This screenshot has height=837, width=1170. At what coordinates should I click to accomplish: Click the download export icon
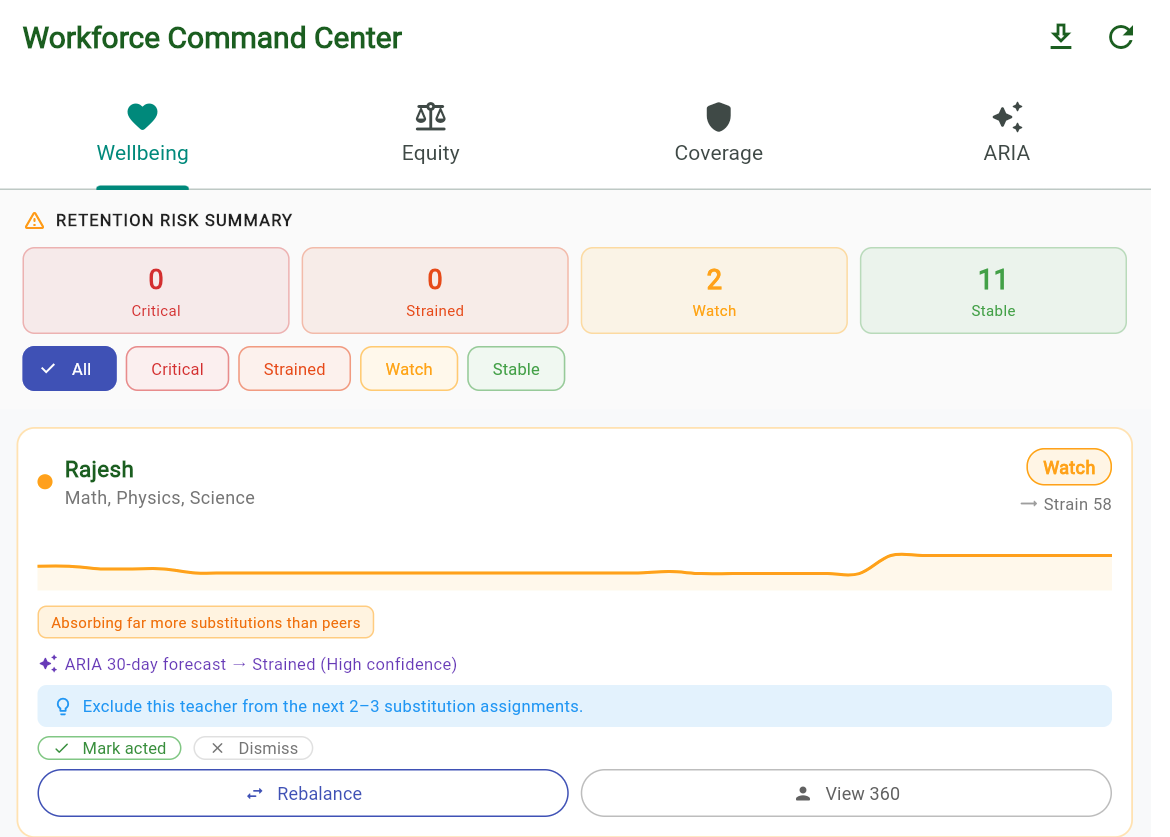[1060, 37]
